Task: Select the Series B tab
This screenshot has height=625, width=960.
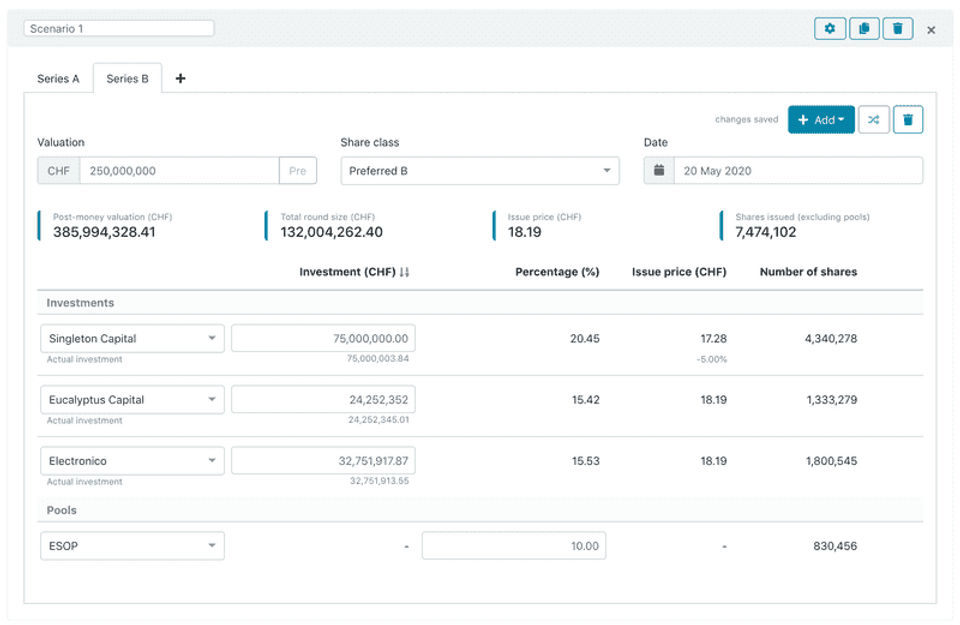Action: 127,79
